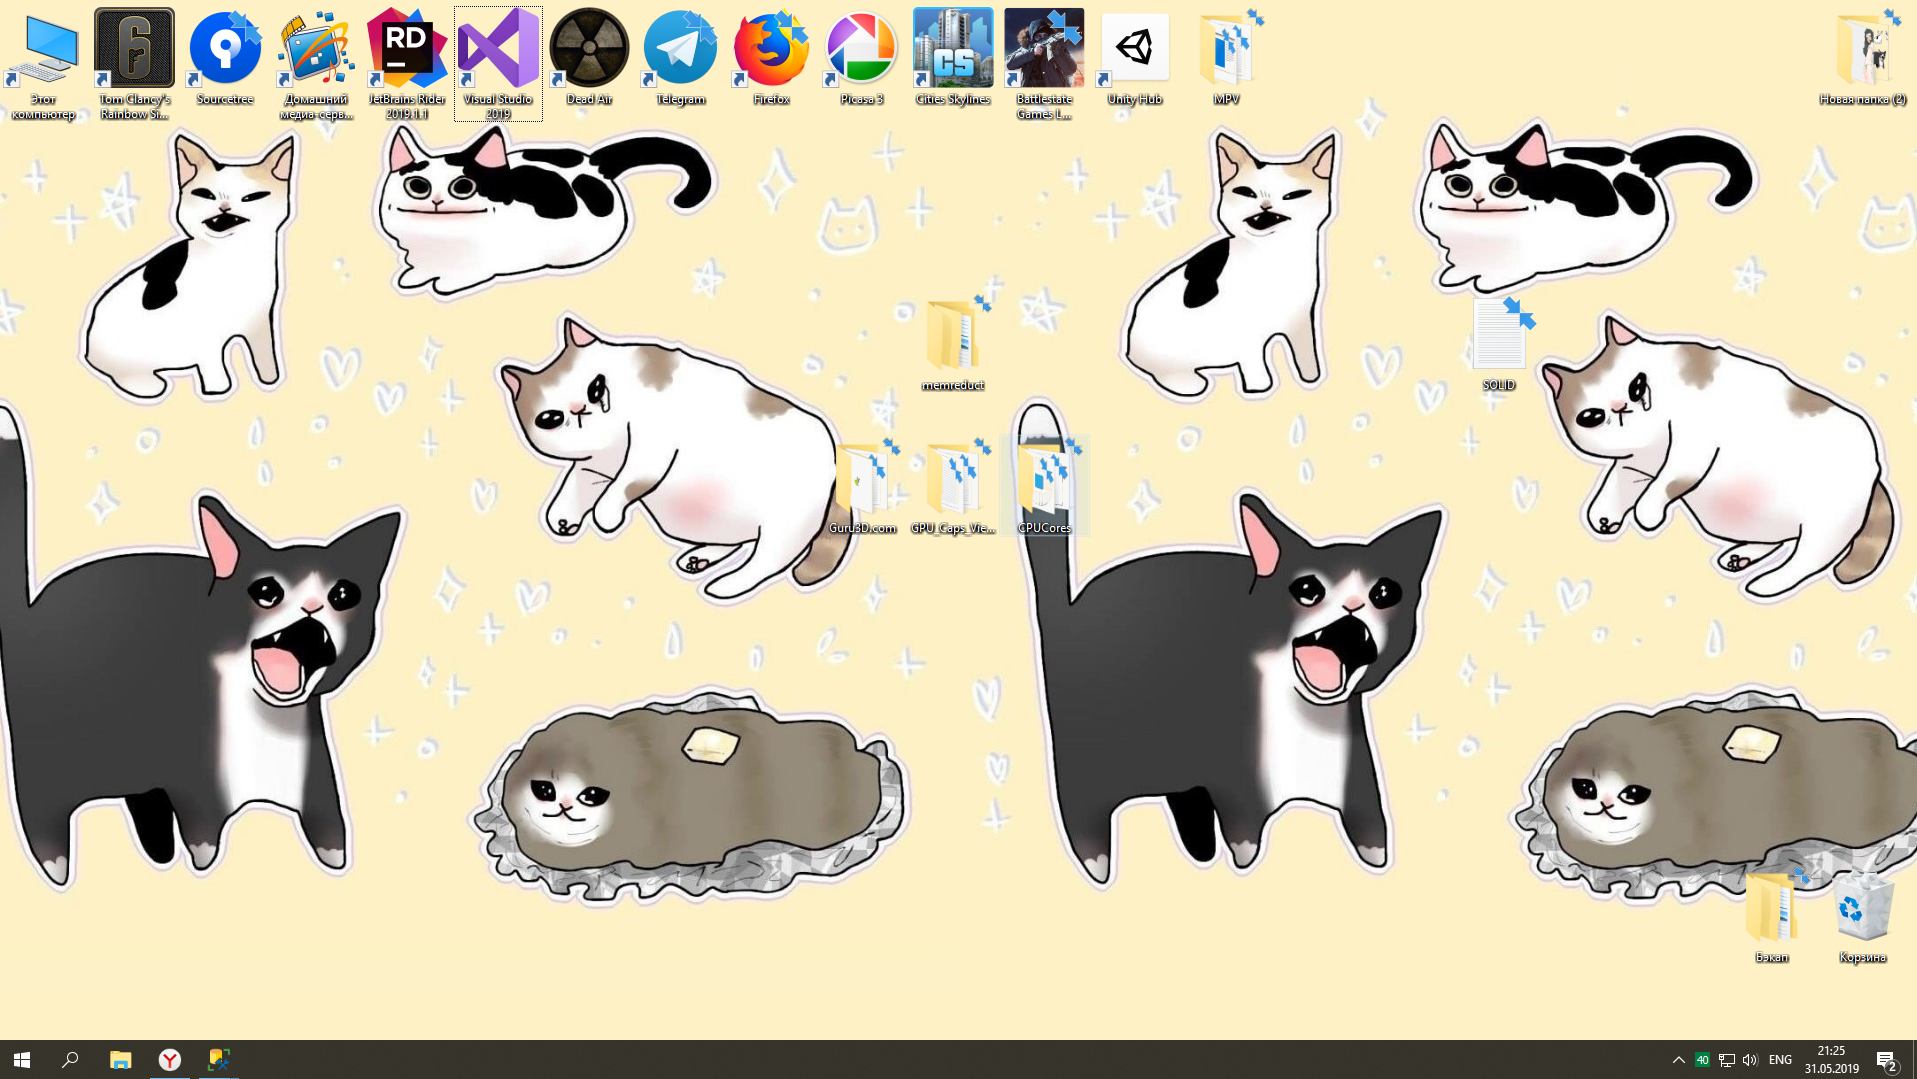Select the GPU_Caps_Viewer folder icon
The image size is (1917, 1079).
click(953, 486)
